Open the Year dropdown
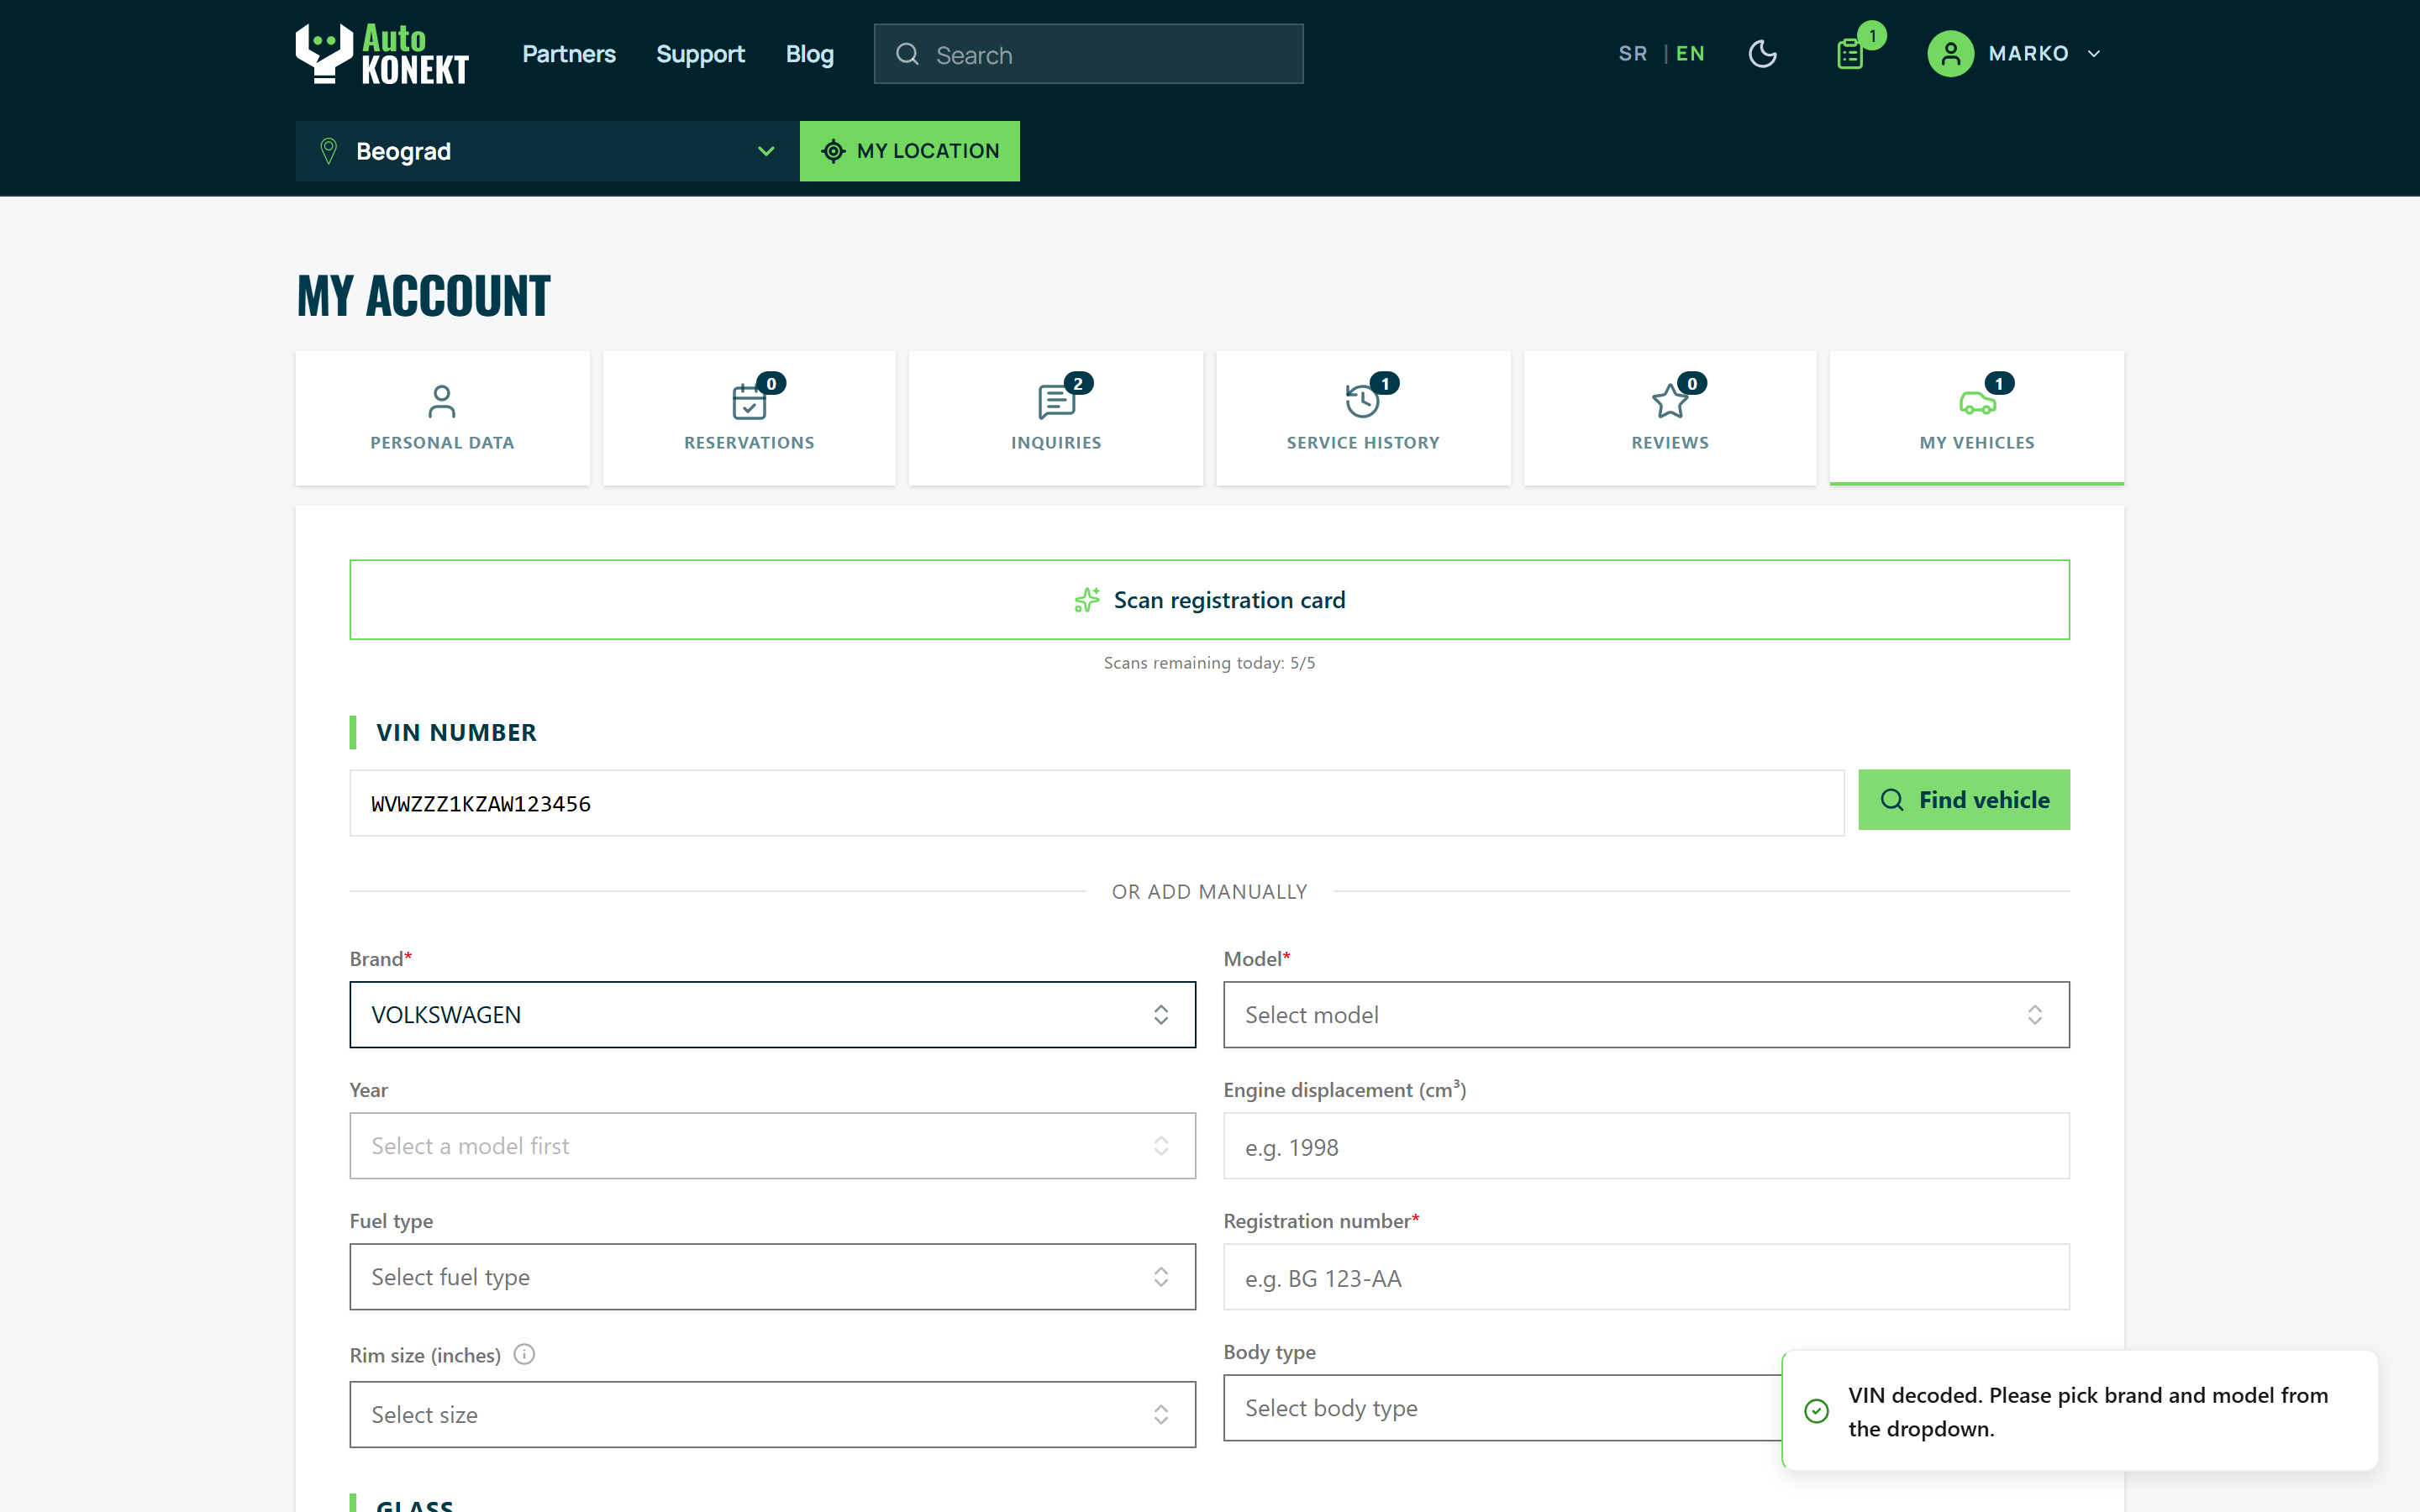2420x1512 pixels. pyautogui.click(x=772, y=1146)
